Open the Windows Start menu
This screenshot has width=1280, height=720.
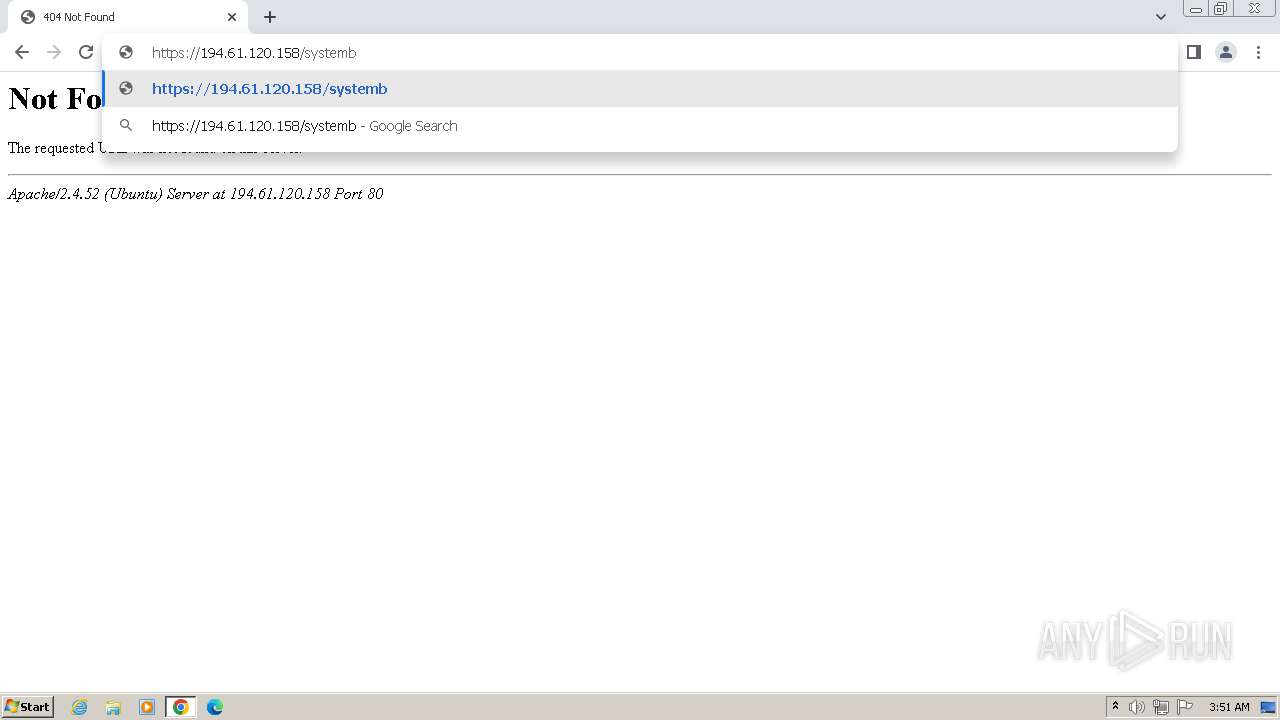[x=28, y=707]
